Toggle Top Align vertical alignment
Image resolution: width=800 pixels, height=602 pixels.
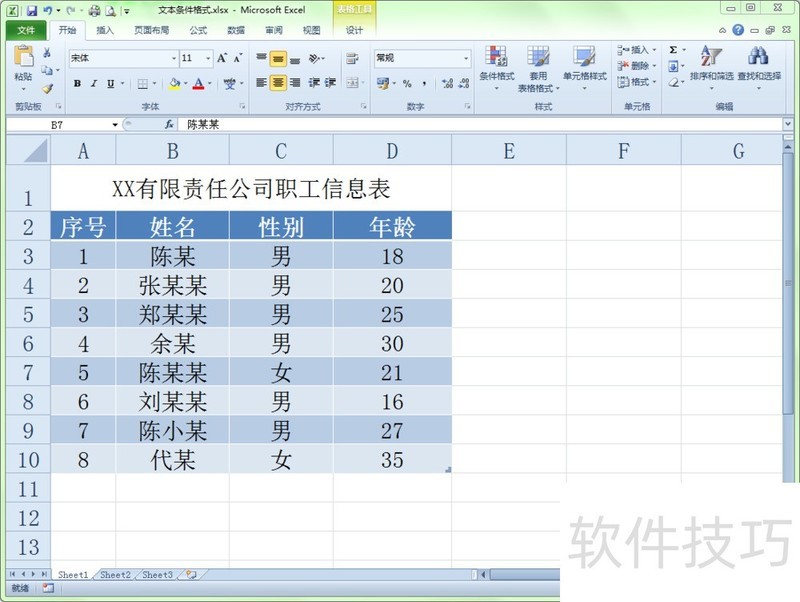(x=261, y=58)
